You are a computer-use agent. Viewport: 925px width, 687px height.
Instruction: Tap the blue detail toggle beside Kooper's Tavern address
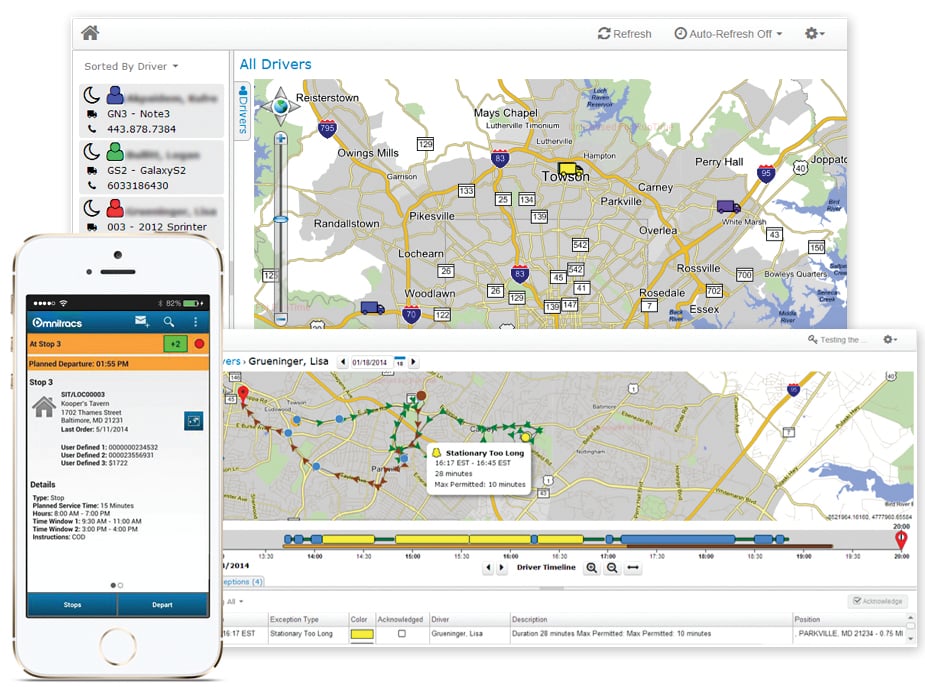[x=196, y=423]
